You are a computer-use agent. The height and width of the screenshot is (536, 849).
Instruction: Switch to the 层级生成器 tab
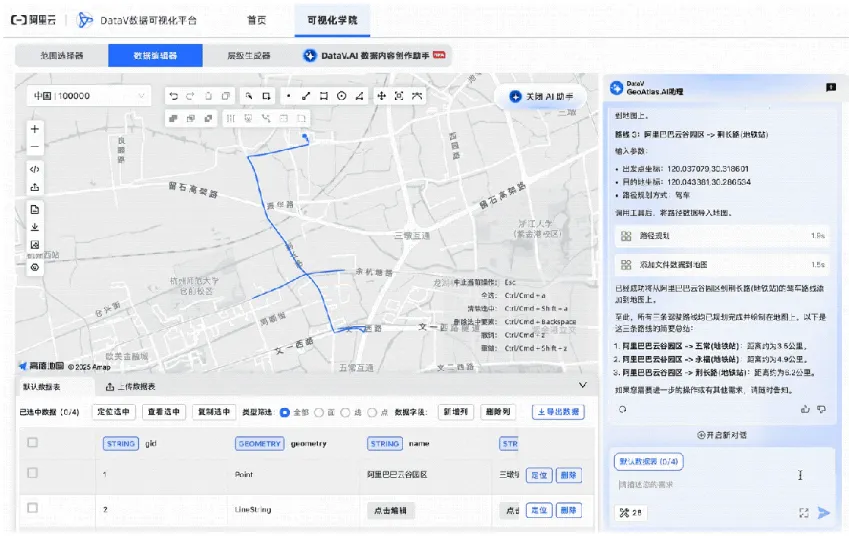pos(249,55)
